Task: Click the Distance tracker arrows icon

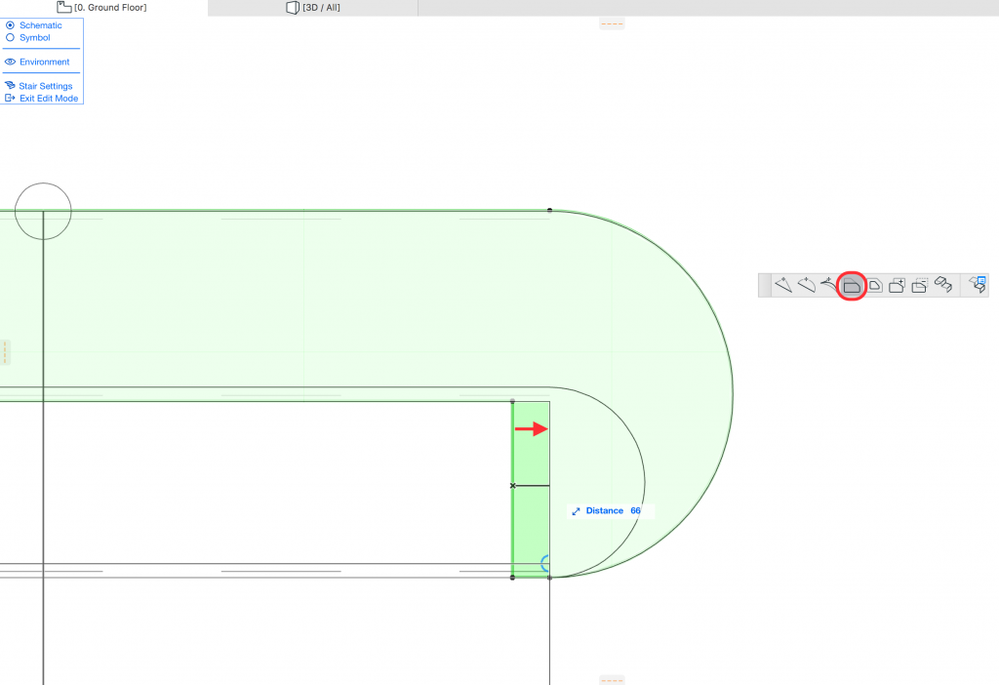Action: pos(576,511)
